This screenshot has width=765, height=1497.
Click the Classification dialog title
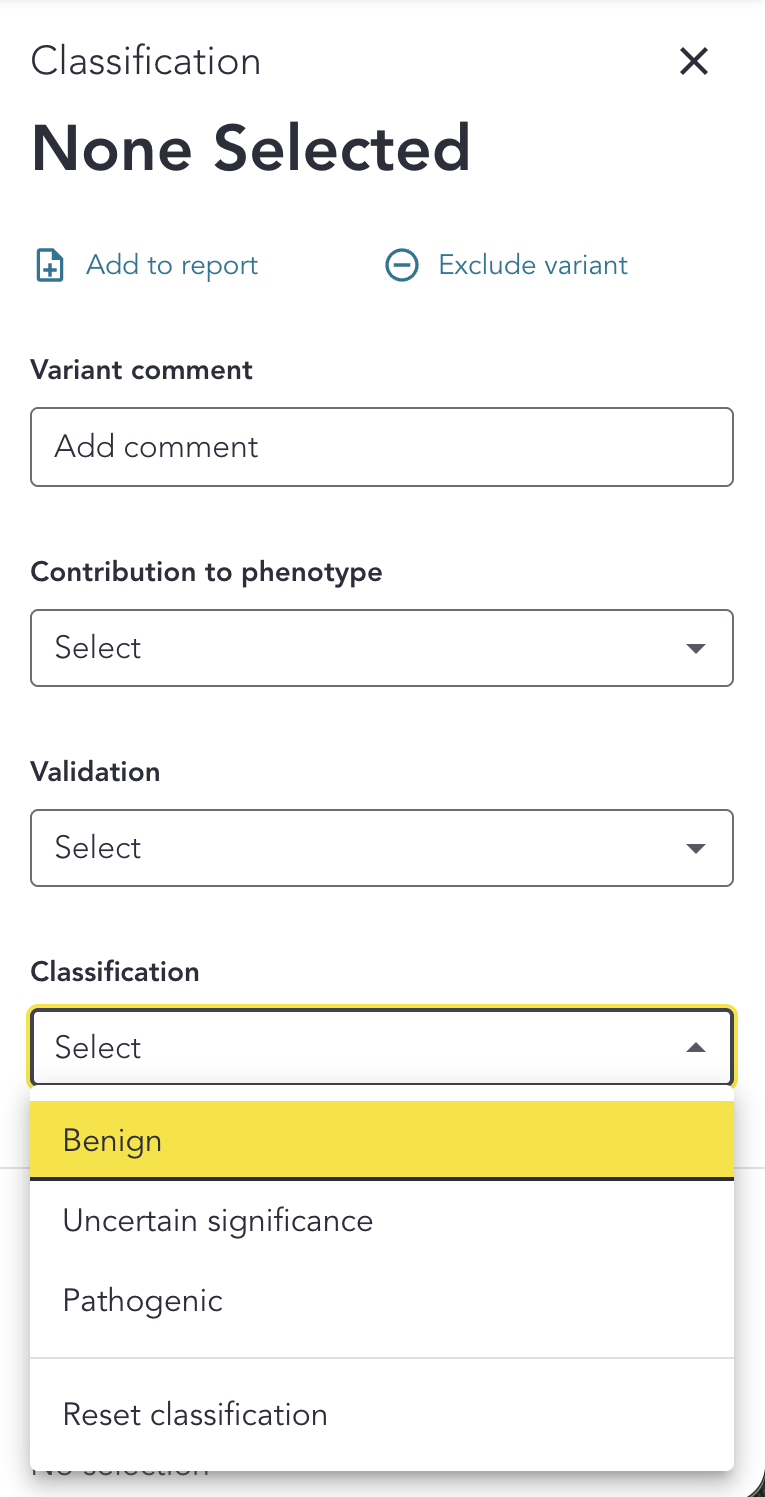click(145, 61)
